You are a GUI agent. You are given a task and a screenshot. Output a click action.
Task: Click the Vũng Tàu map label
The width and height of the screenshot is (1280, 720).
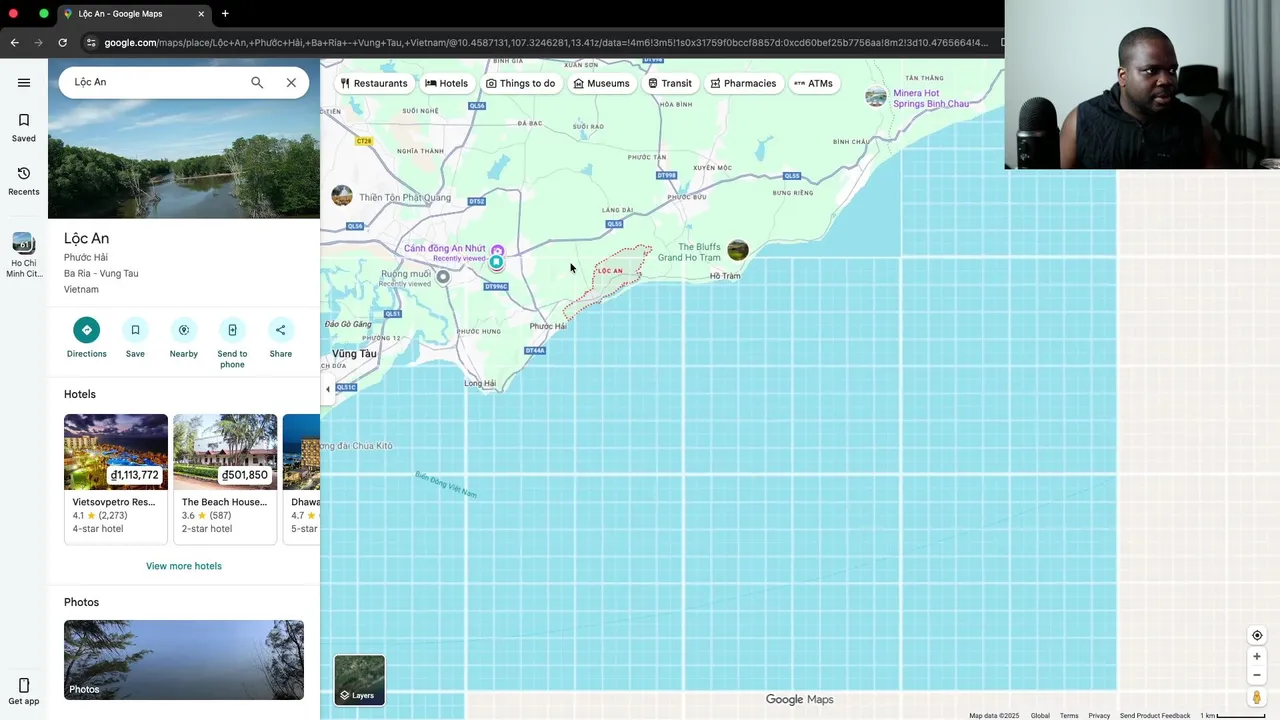355,354
